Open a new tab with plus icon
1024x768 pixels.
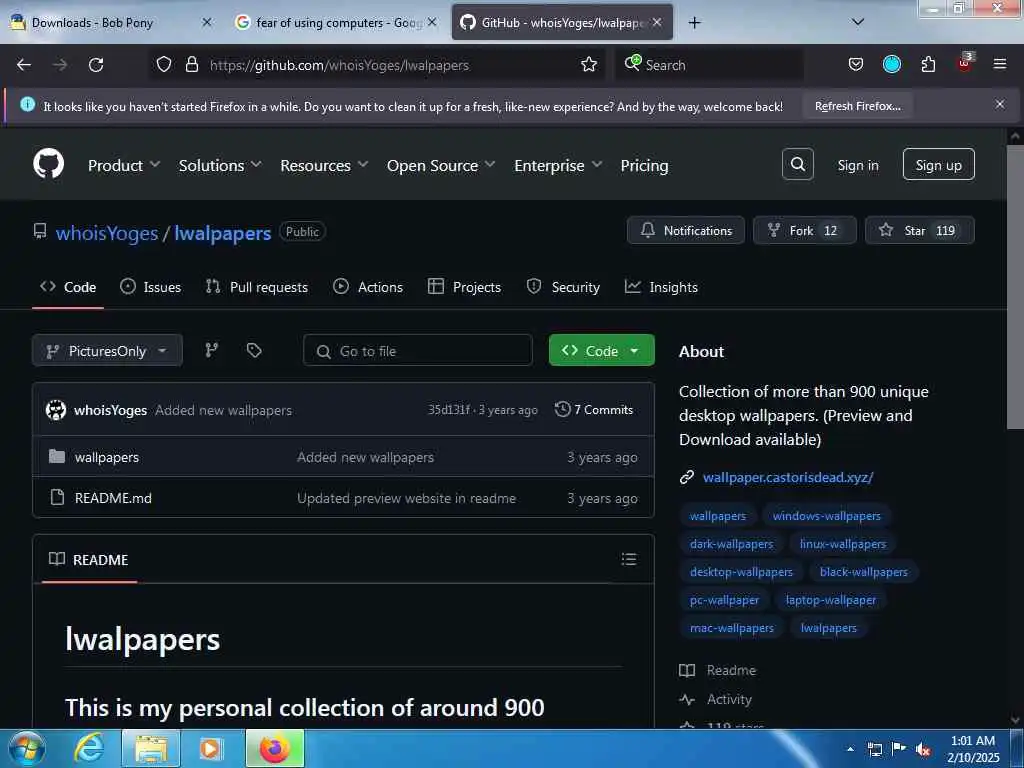694,23
